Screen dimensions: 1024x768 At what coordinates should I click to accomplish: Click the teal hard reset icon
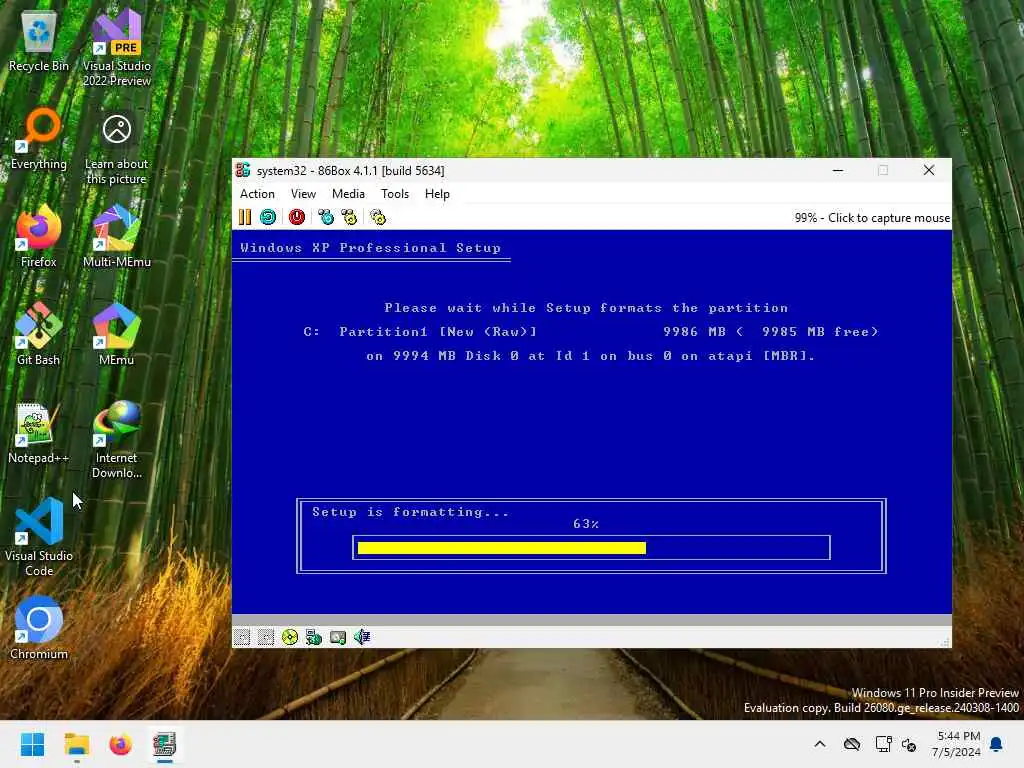pyautogui.click(x=268, y=217)
